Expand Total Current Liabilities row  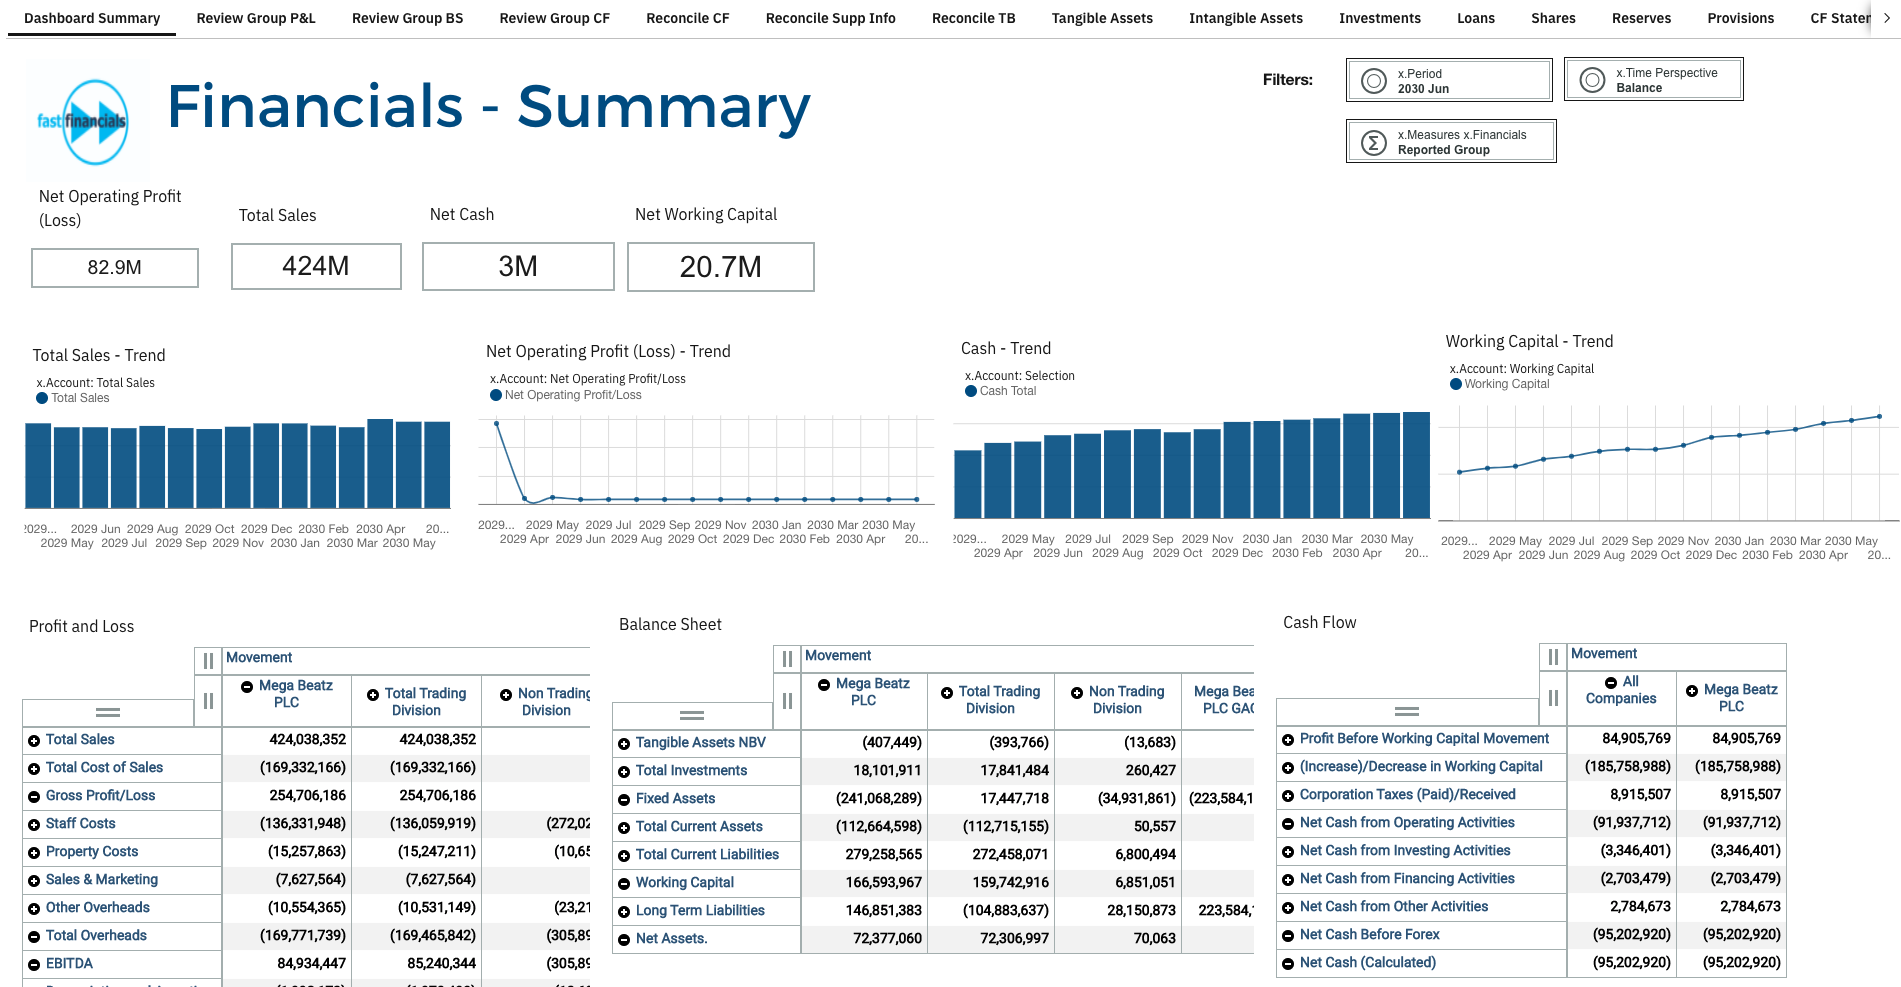point(624,855)
